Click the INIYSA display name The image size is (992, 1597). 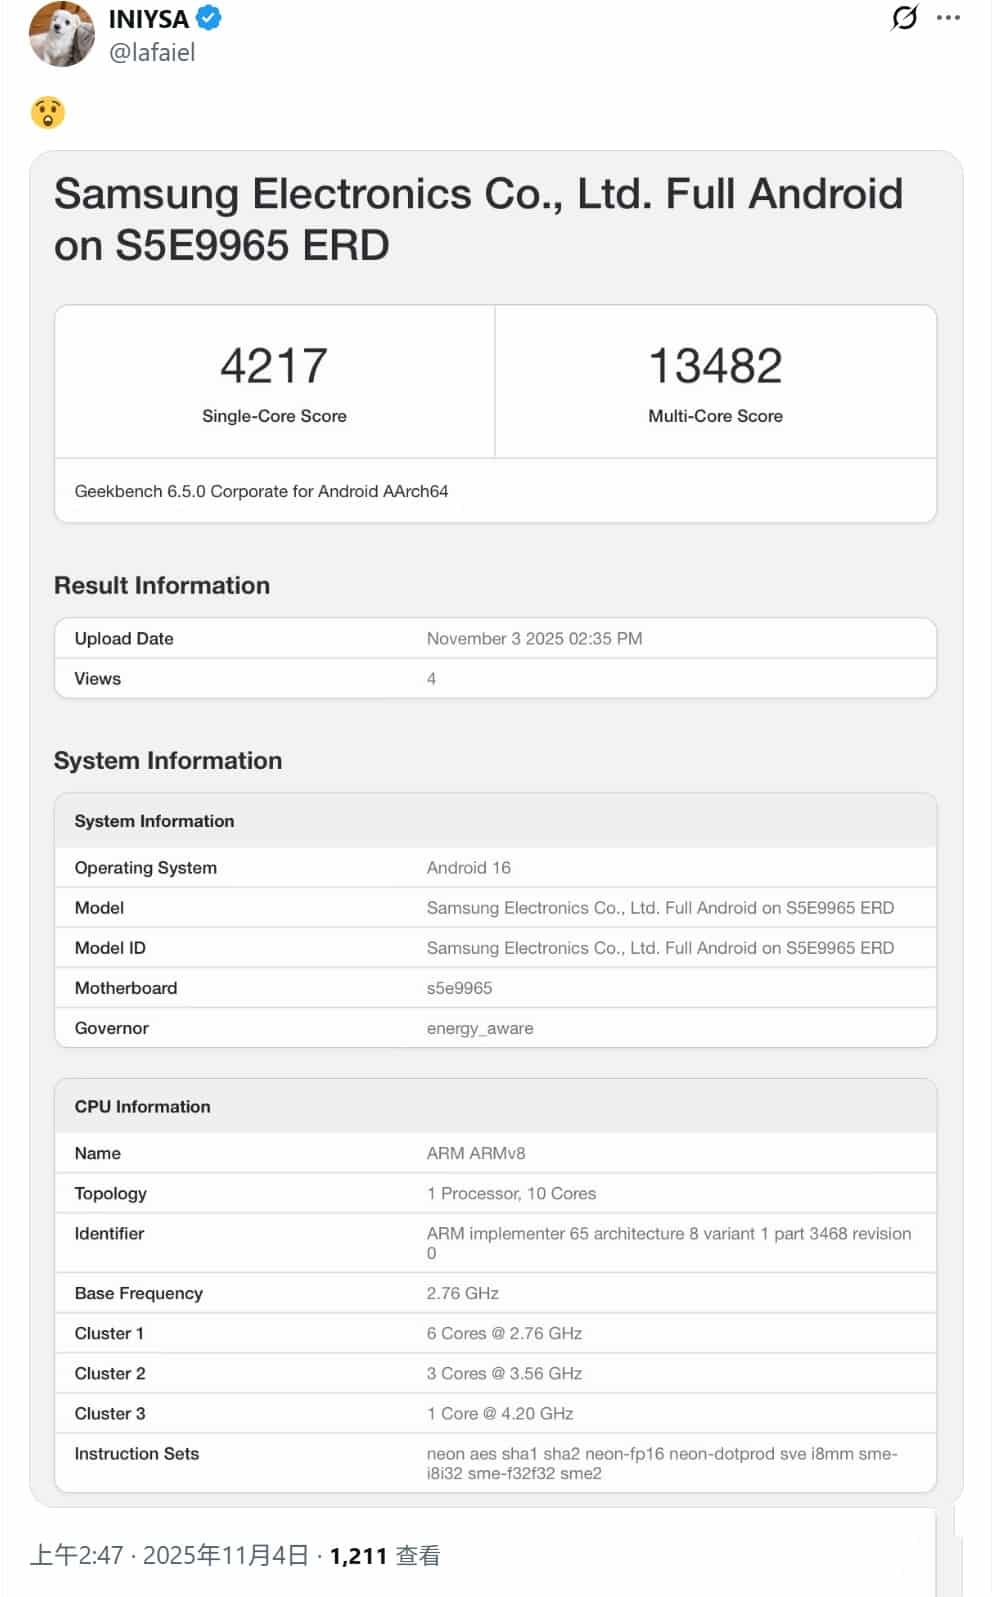(148, 19)
